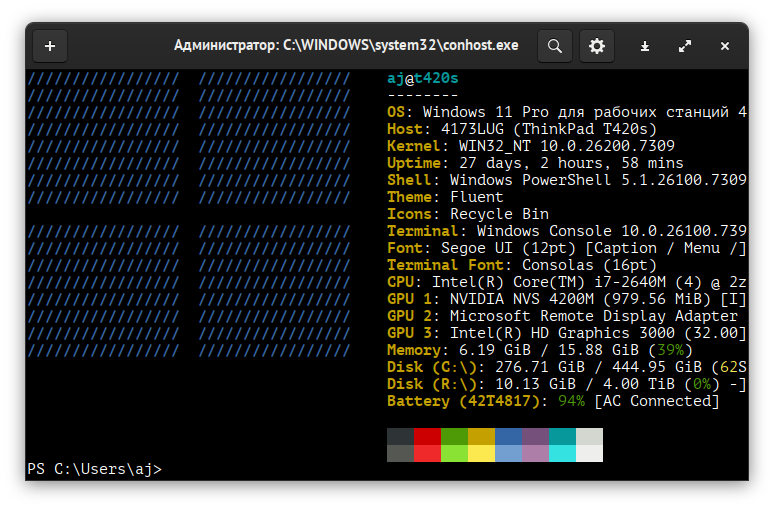Click the OS line showing Windows 11 Pro
774x509 pixels.
click(567, 112)
